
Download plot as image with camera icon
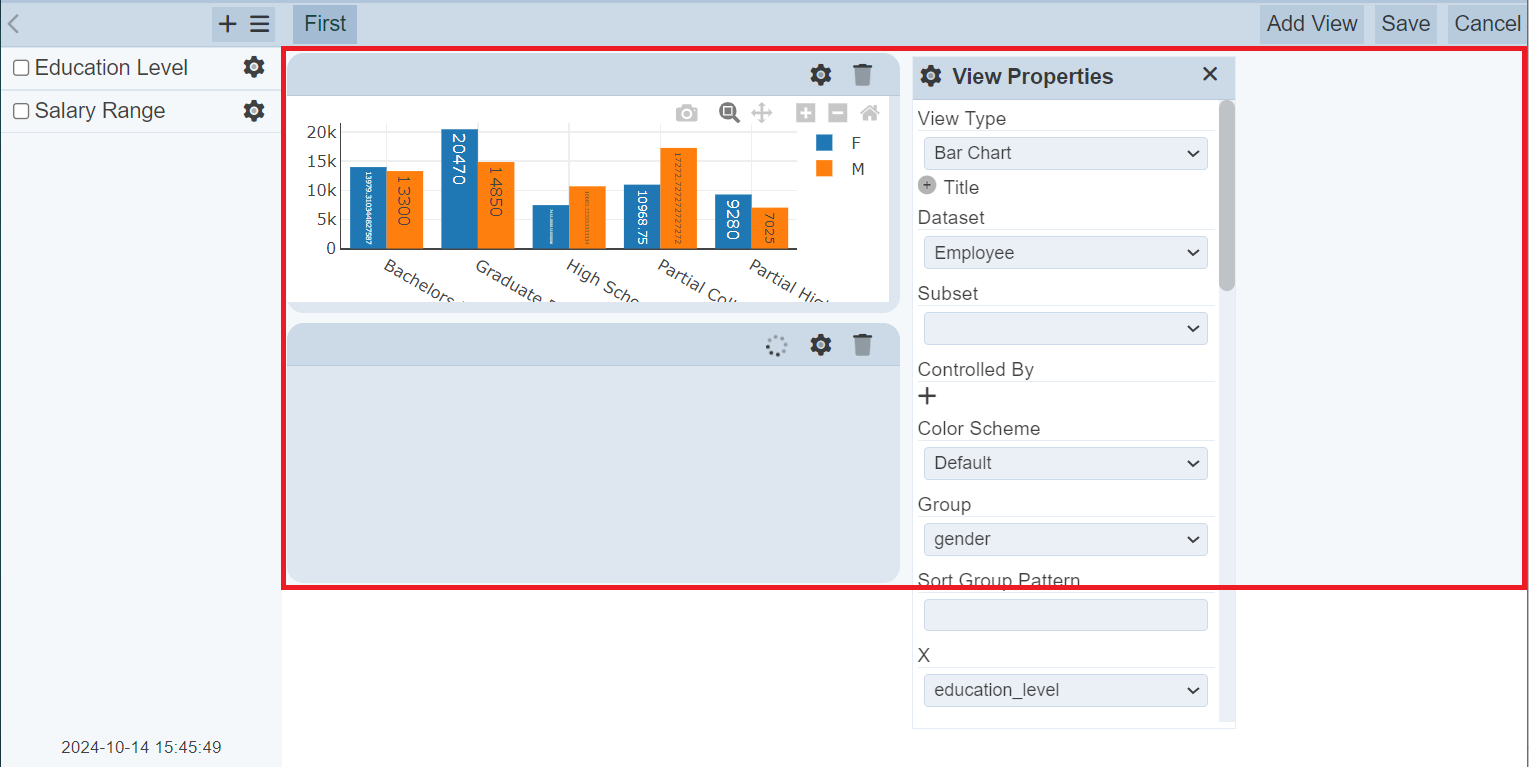[x=686, y=113]
